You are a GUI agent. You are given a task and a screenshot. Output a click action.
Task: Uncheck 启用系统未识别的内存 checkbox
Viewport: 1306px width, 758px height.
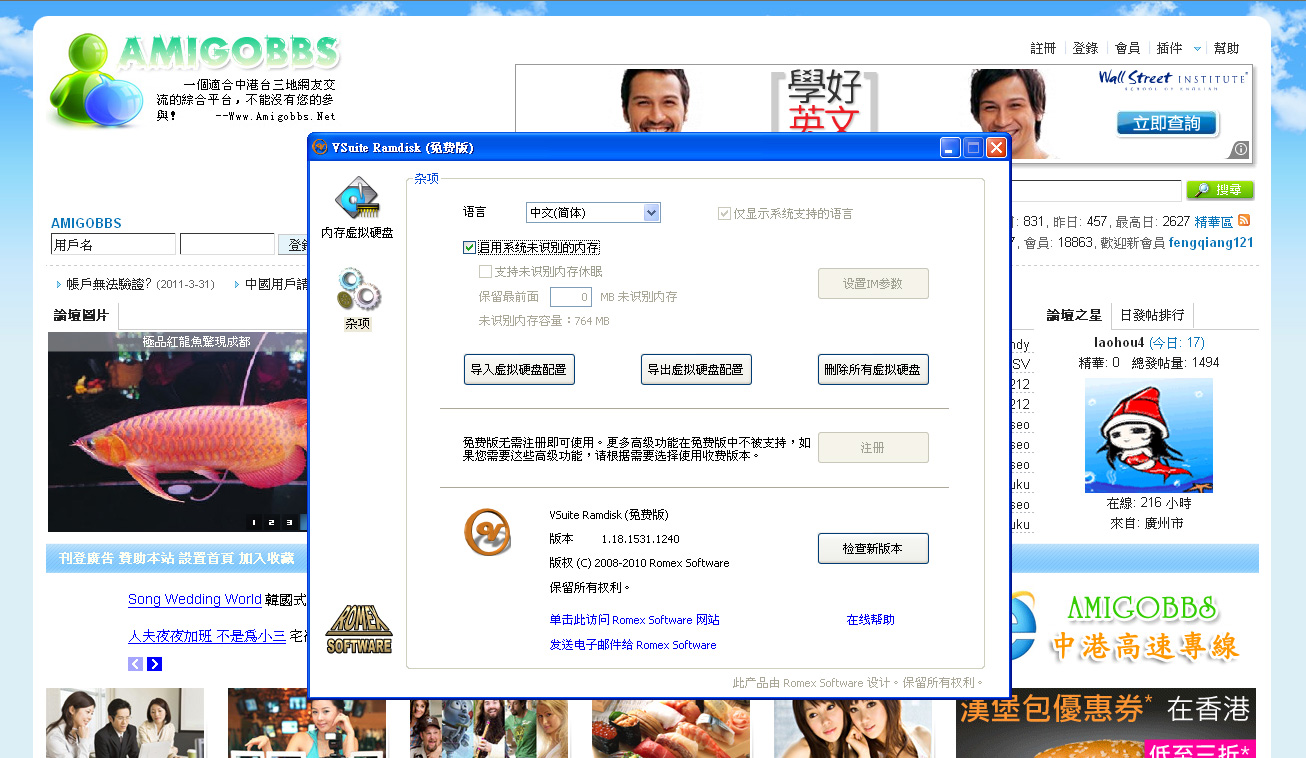pyautogui.click(x=470, y=247)
